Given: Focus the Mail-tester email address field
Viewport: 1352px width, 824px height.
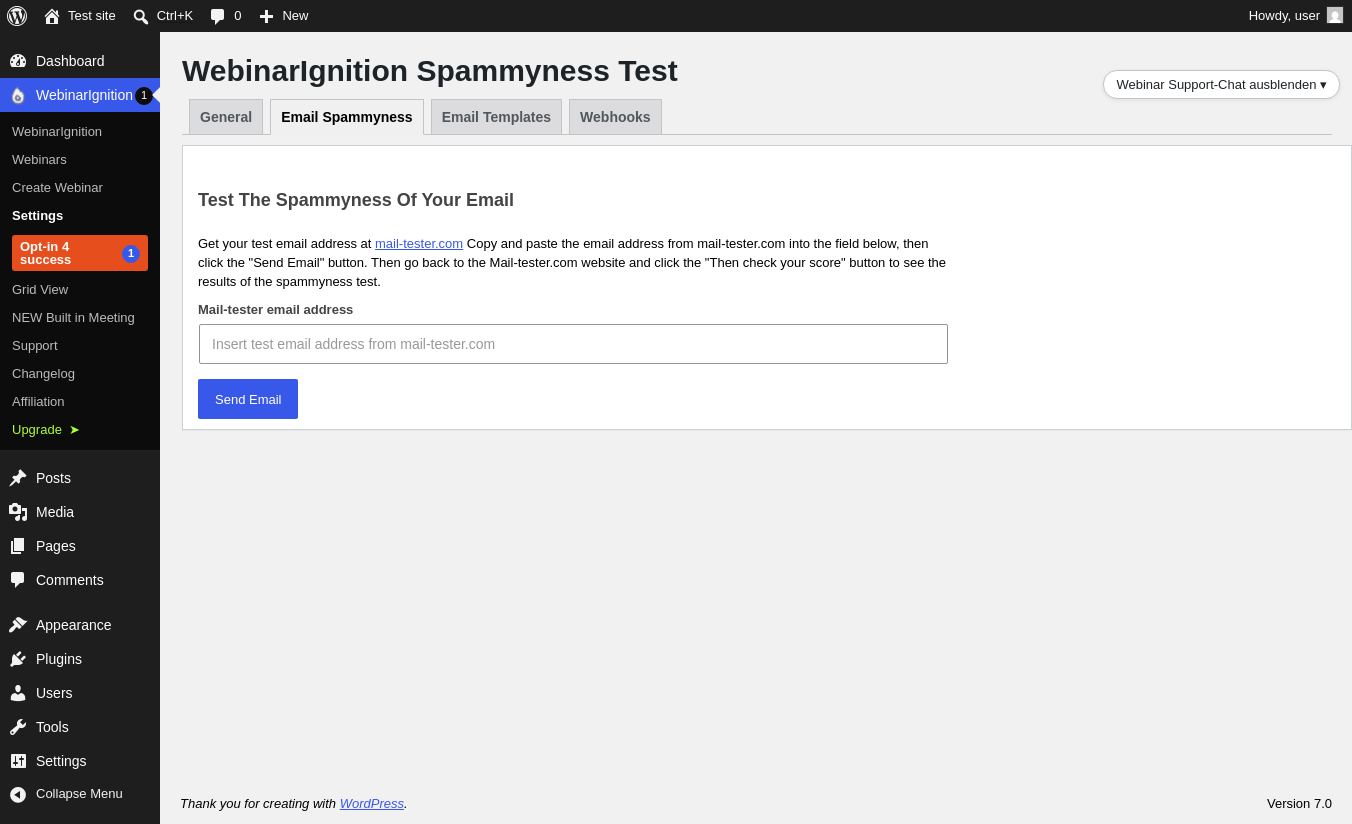Looking at the screenshot, I should pos(573,344).
